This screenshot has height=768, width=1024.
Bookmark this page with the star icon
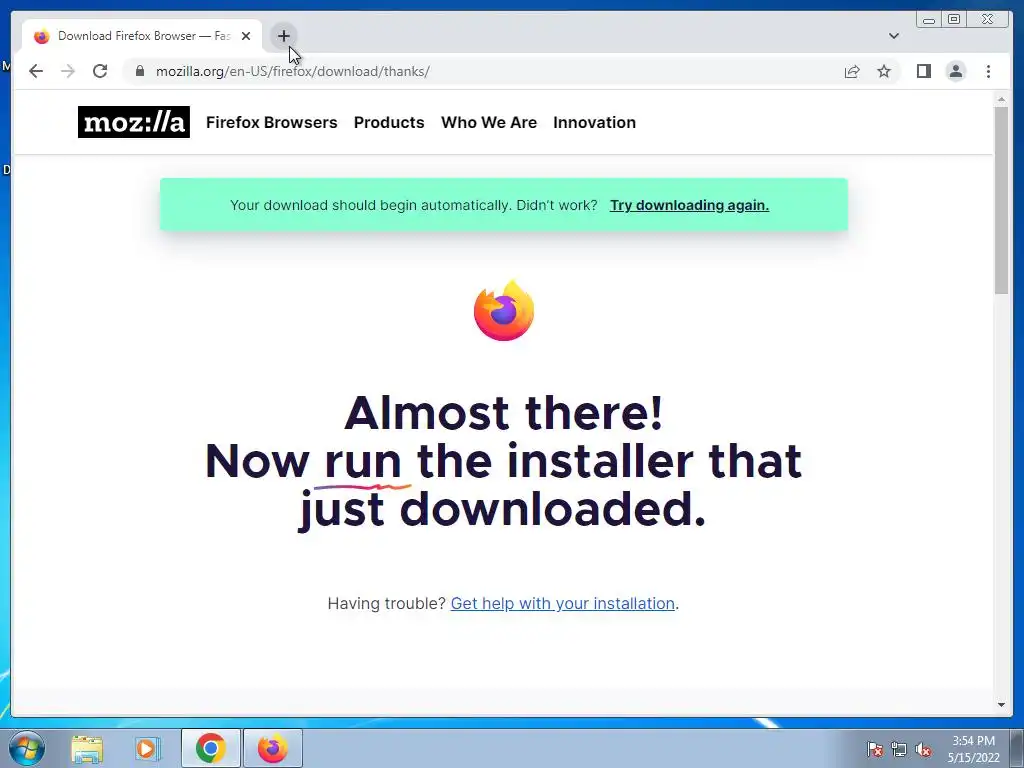coord(884,71)
